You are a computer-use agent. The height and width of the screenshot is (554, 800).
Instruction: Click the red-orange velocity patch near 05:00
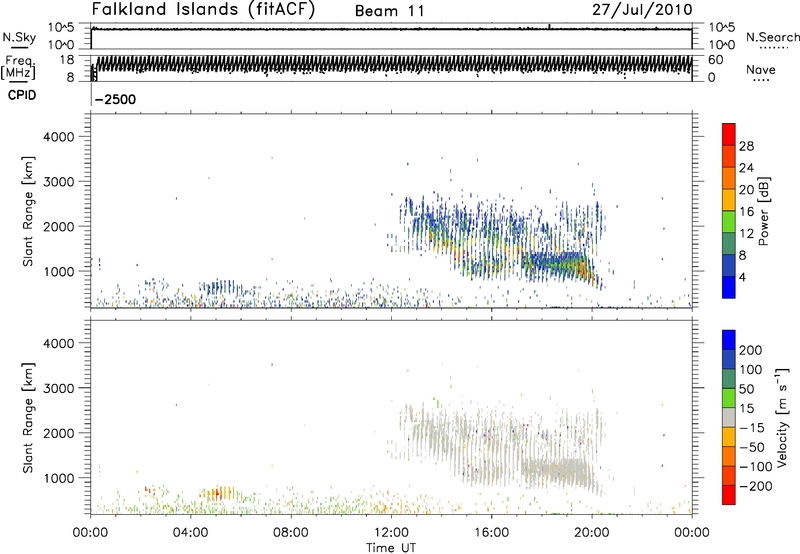click(218, 493)
